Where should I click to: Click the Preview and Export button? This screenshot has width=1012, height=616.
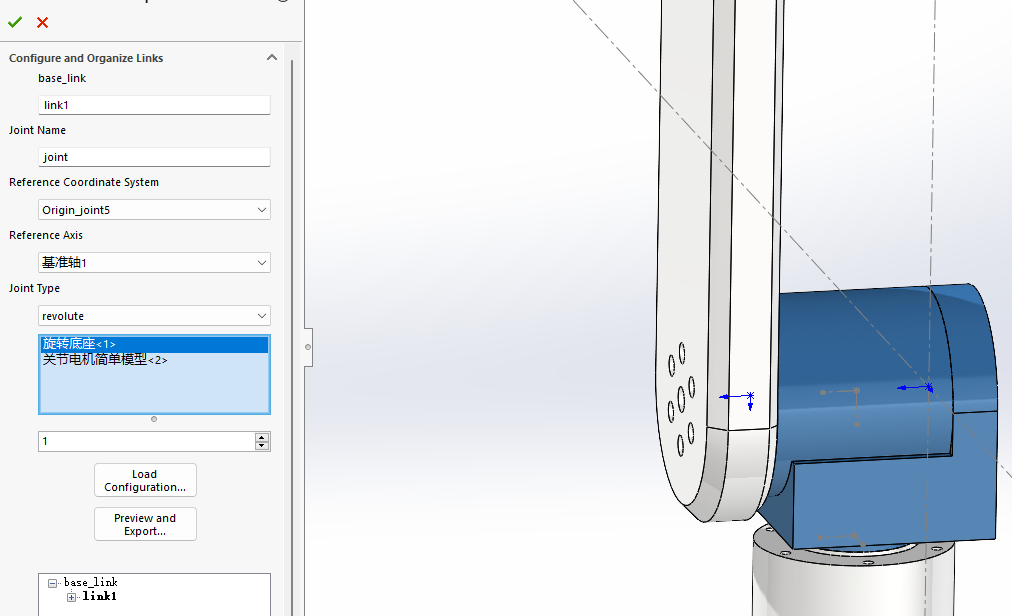[x=145, y=524]
